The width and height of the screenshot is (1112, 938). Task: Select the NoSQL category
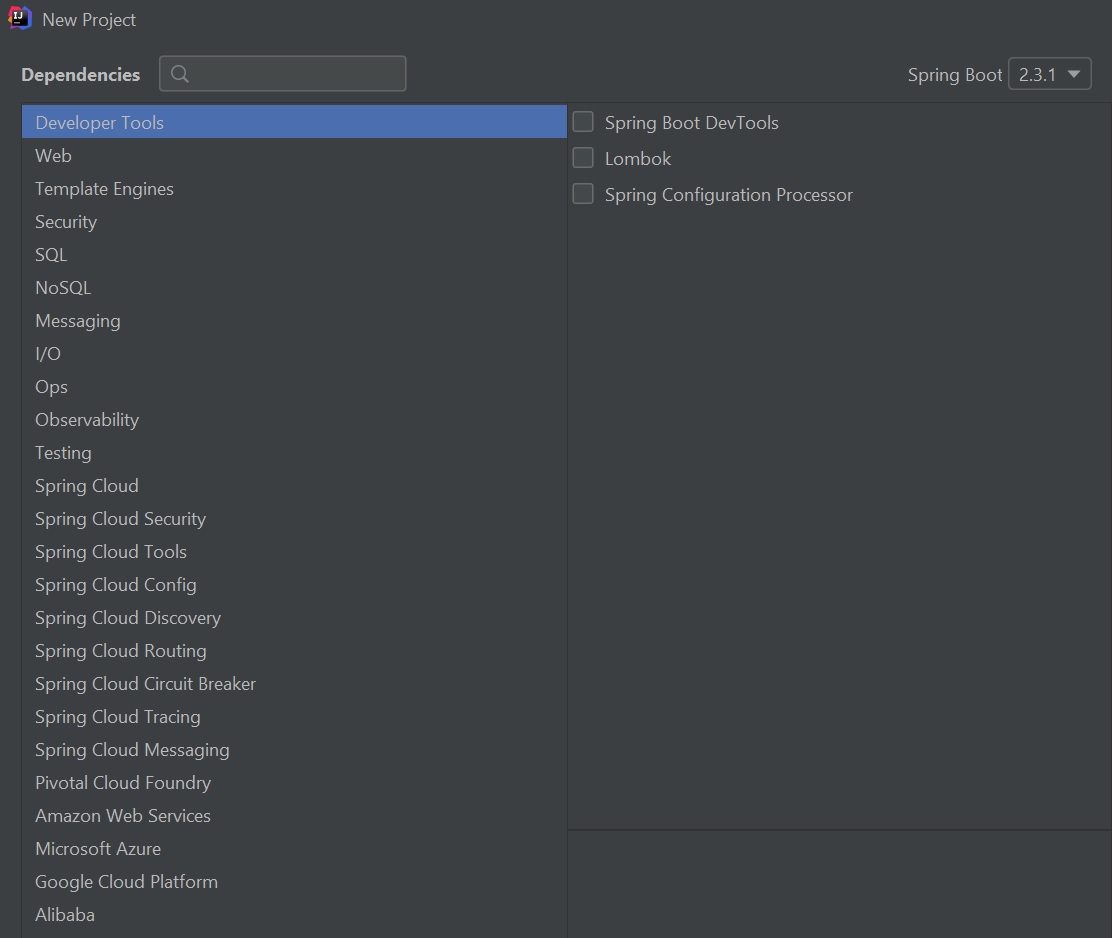[294, 287]
